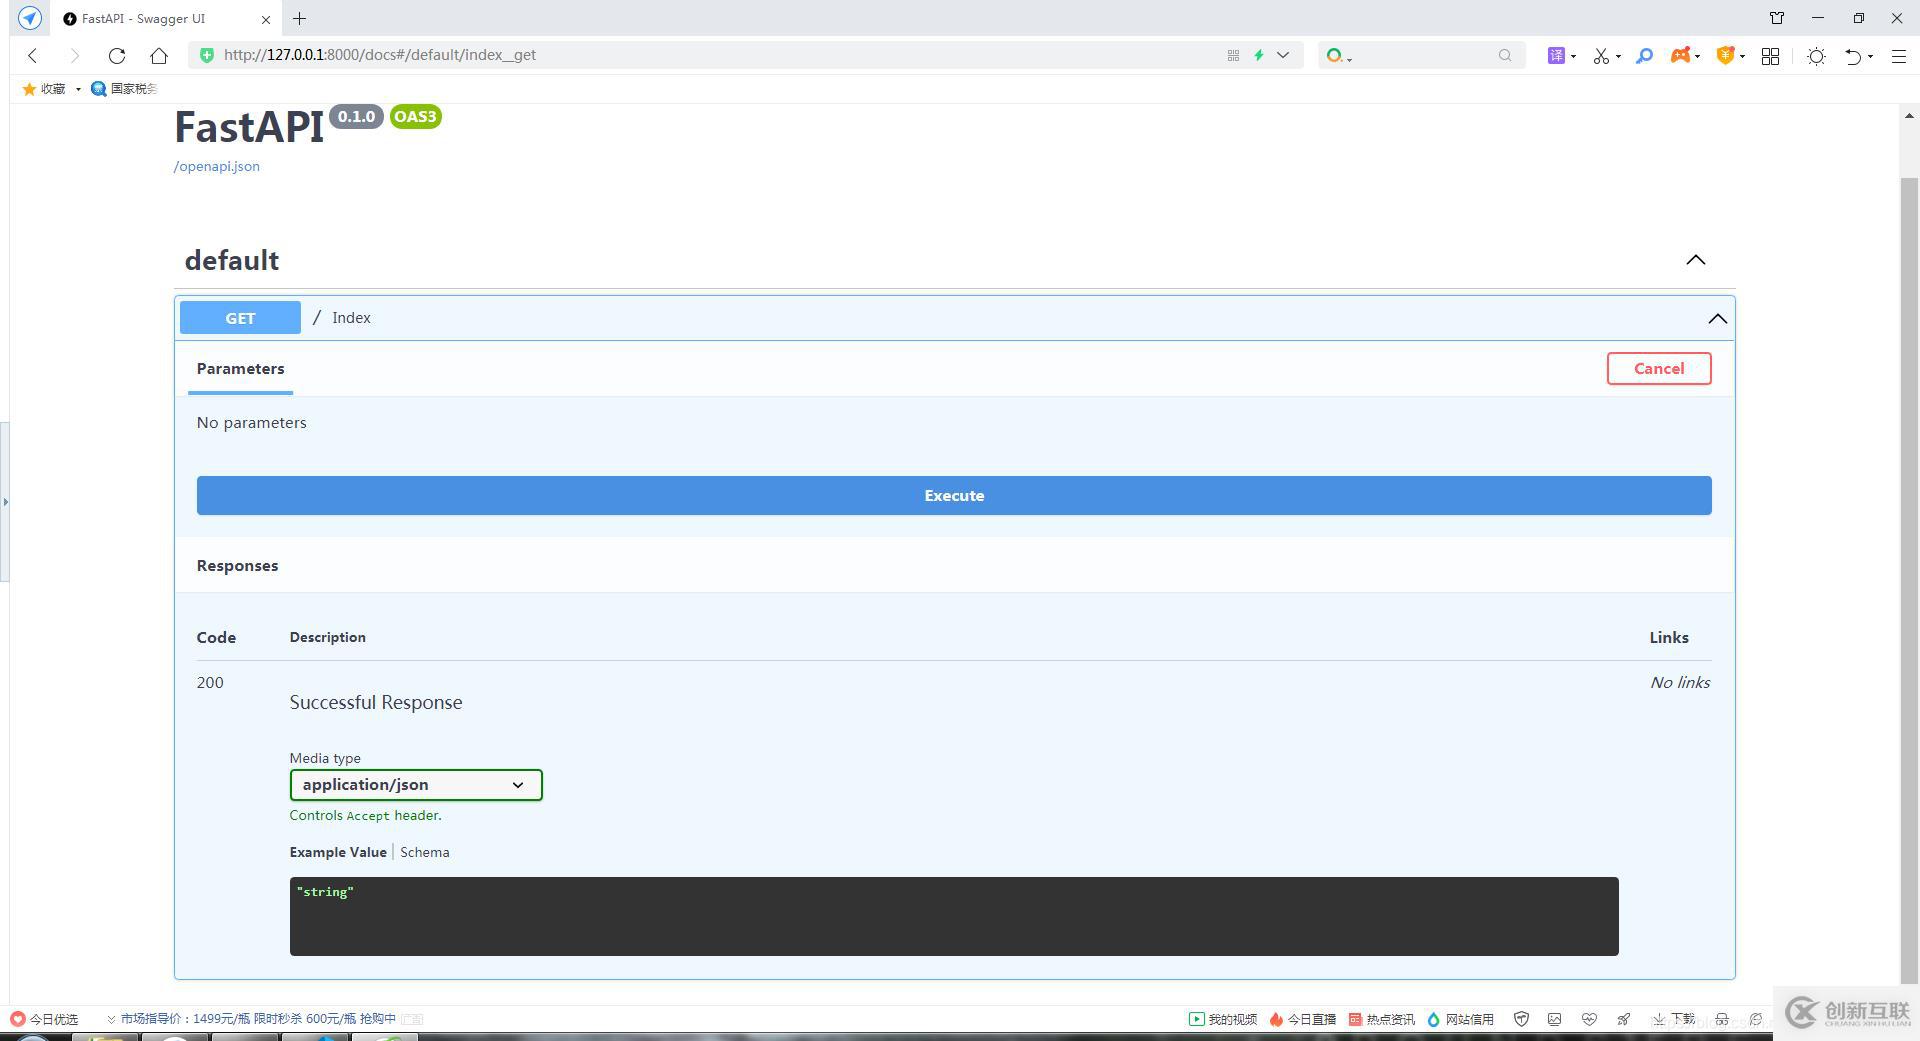Open 我的视频 in status bar

1222,1019
